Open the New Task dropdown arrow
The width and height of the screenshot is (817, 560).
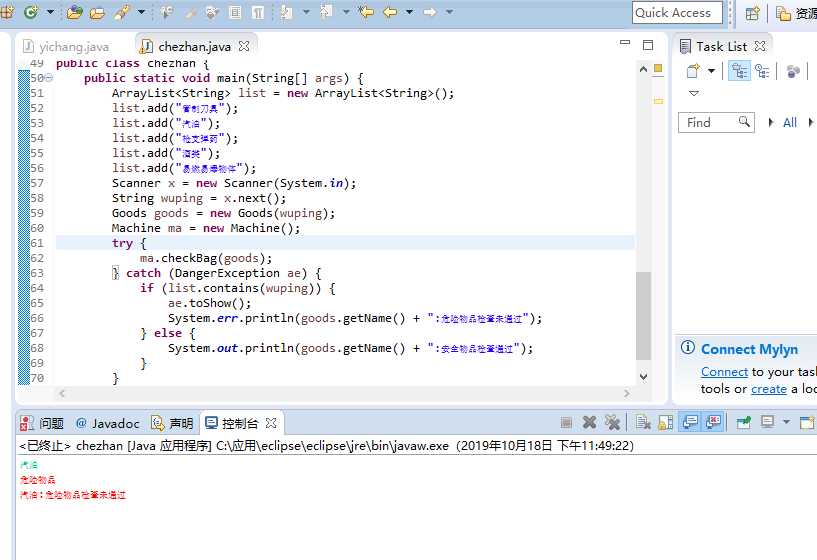point(711,71)
